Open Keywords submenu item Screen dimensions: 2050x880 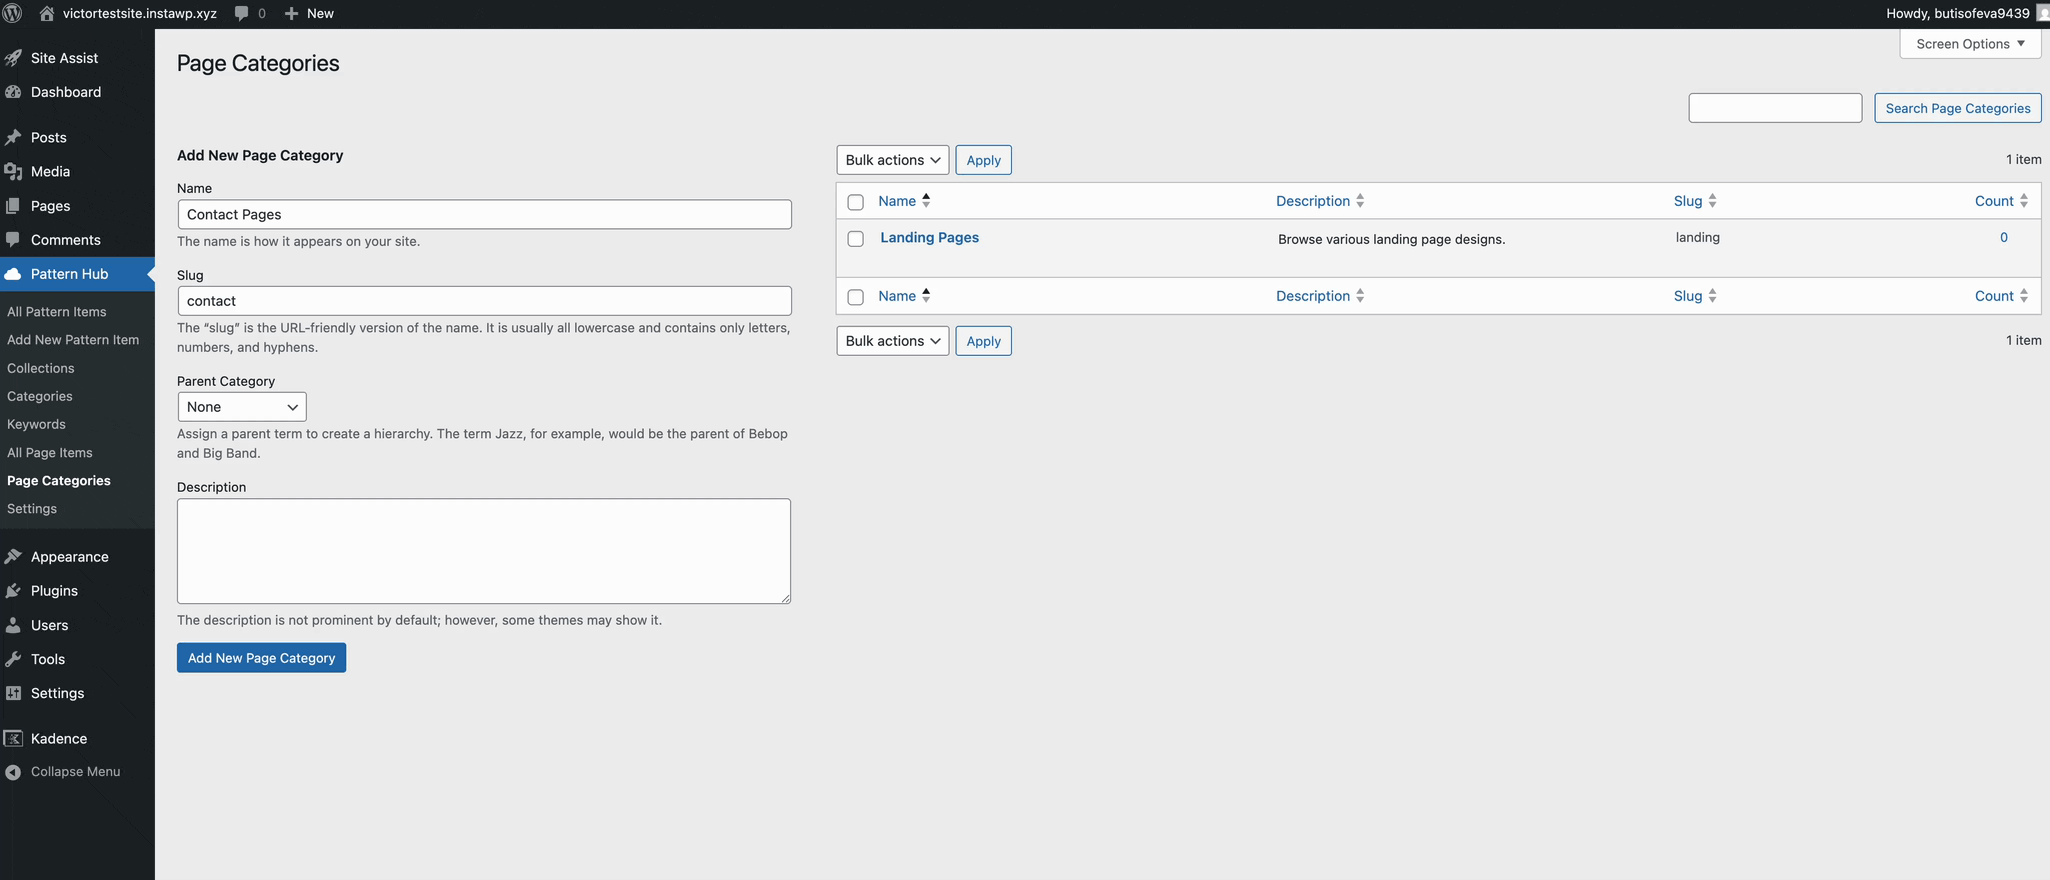[36, 424]
